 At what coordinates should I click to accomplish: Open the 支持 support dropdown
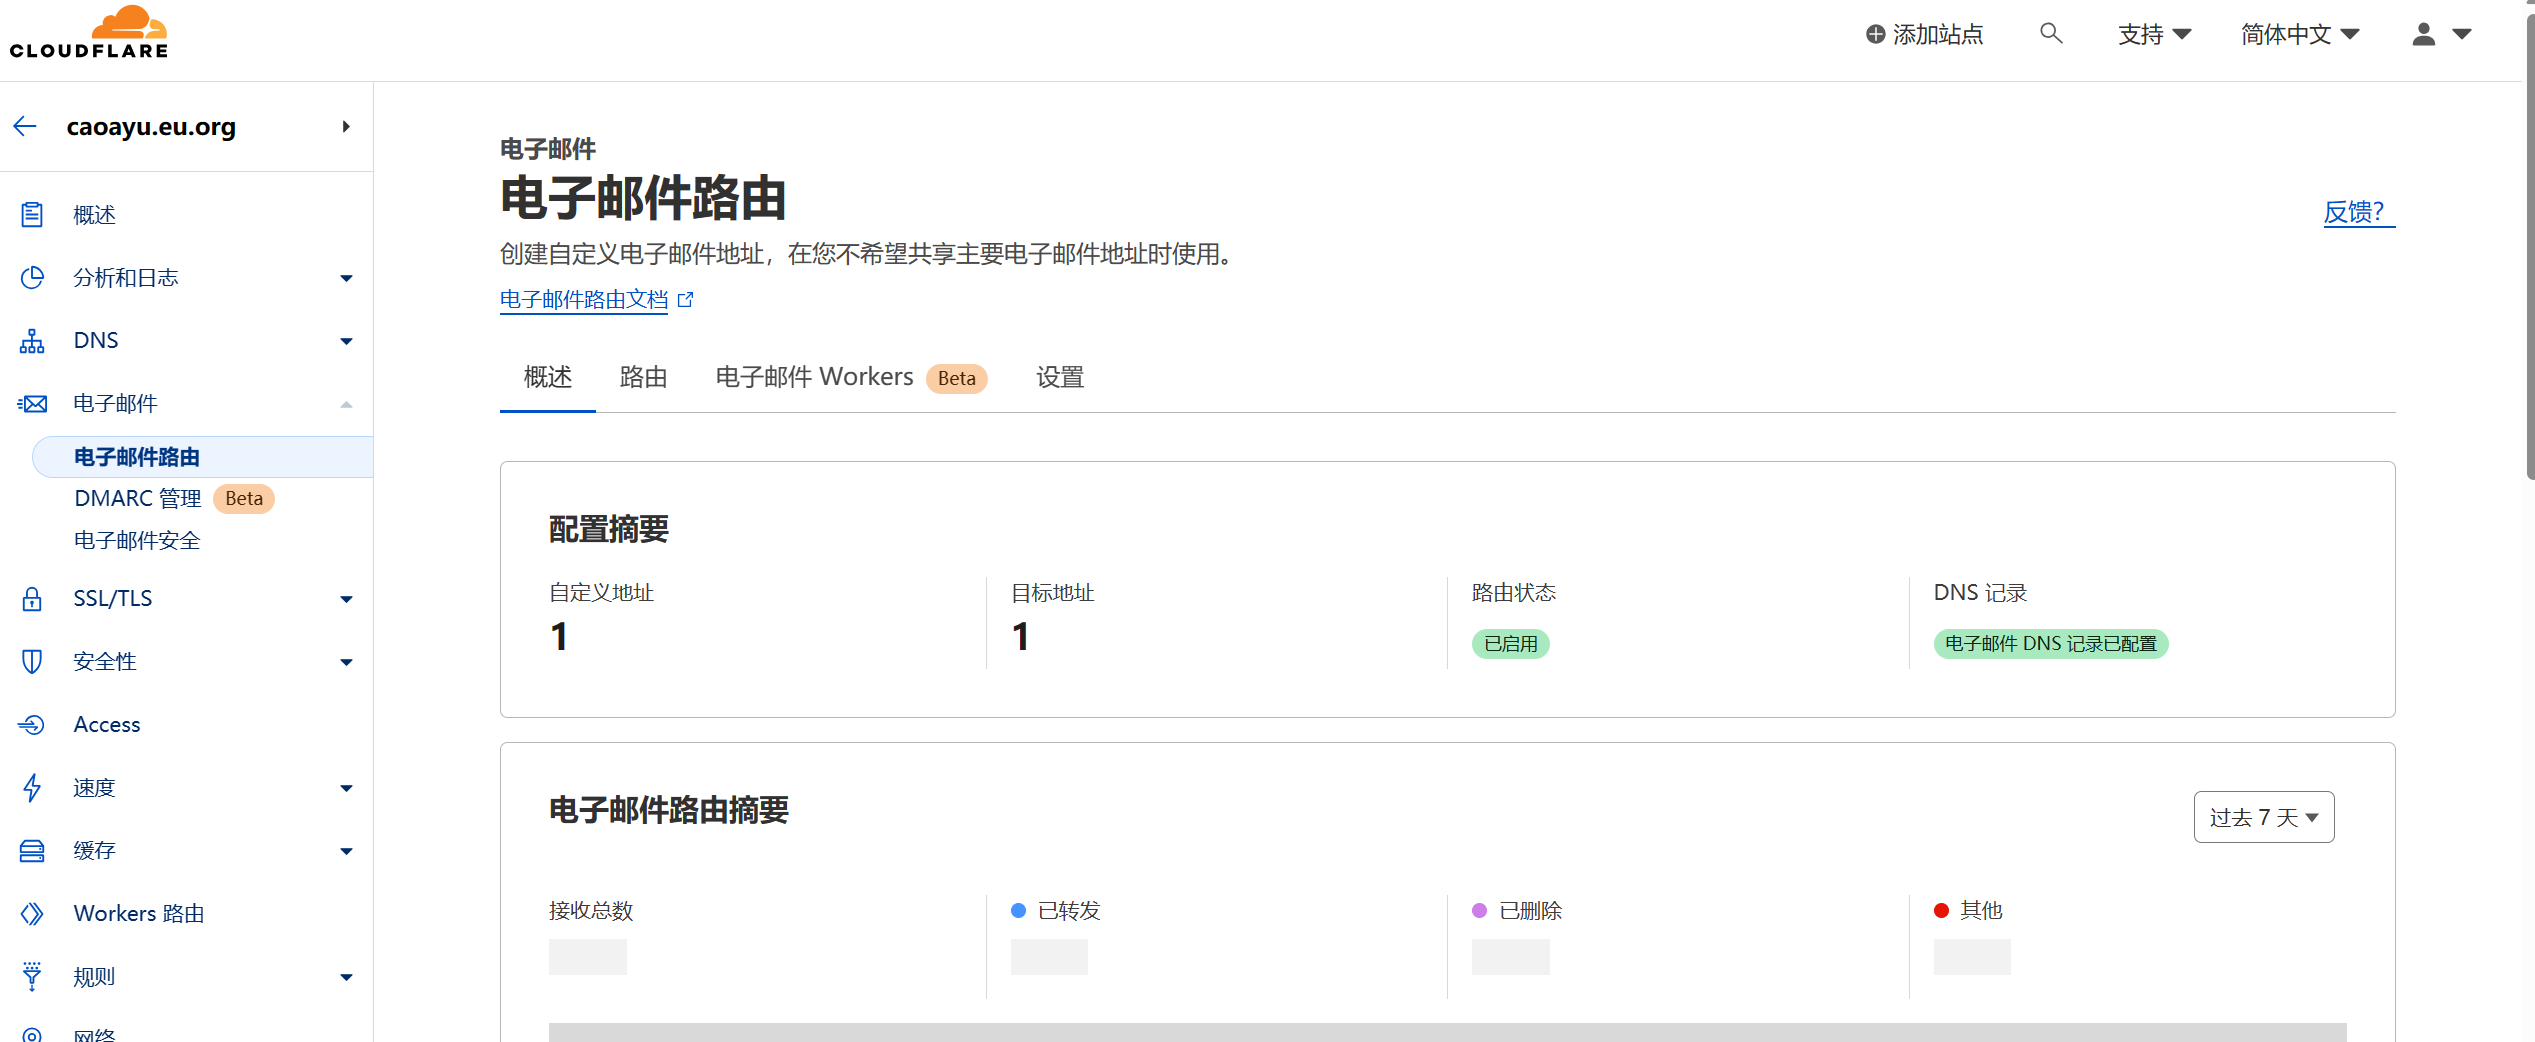(x=2155, y=34)
